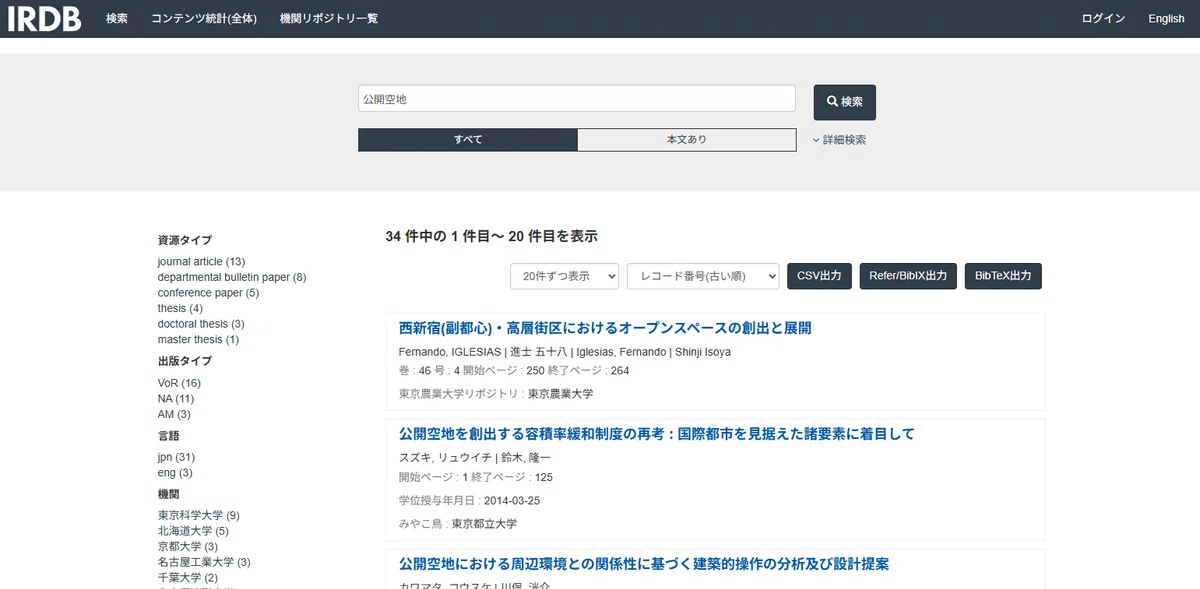Click the 検索 button with magnifier
The width and height of the screenshot is (1200, 589).
click(845, 102)
